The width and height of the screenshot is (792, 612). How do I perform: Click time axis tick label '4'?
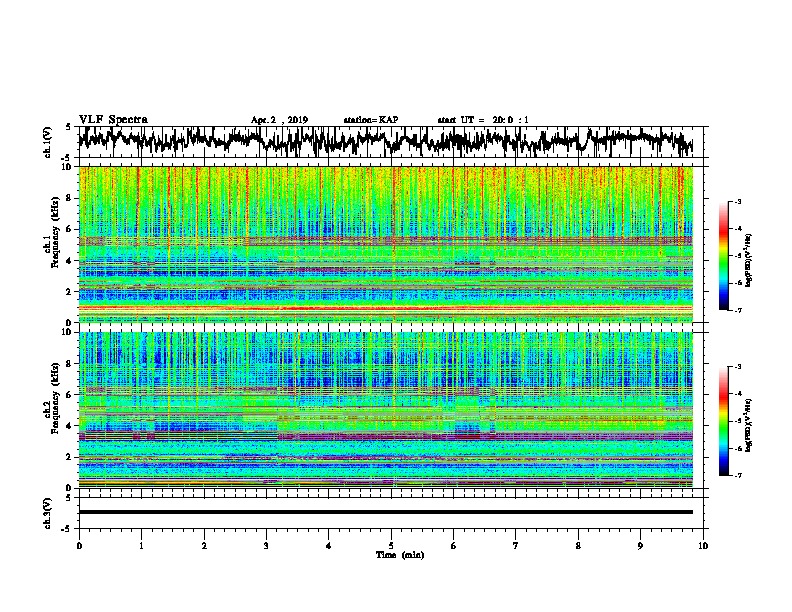(329, 546)
